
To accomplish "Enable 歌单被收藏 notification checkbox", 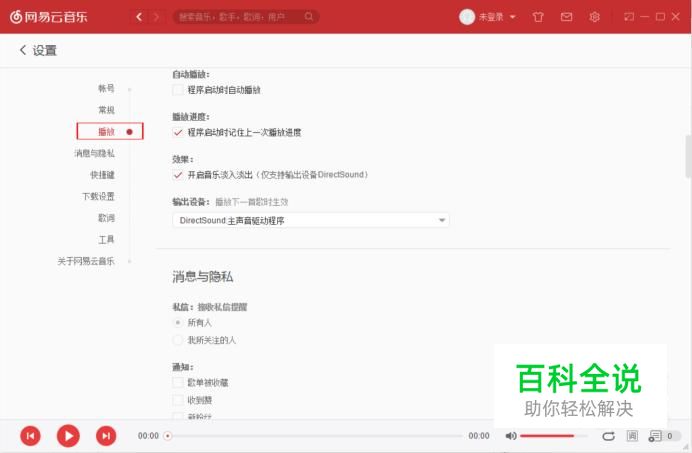I will [x=178, y=382].
